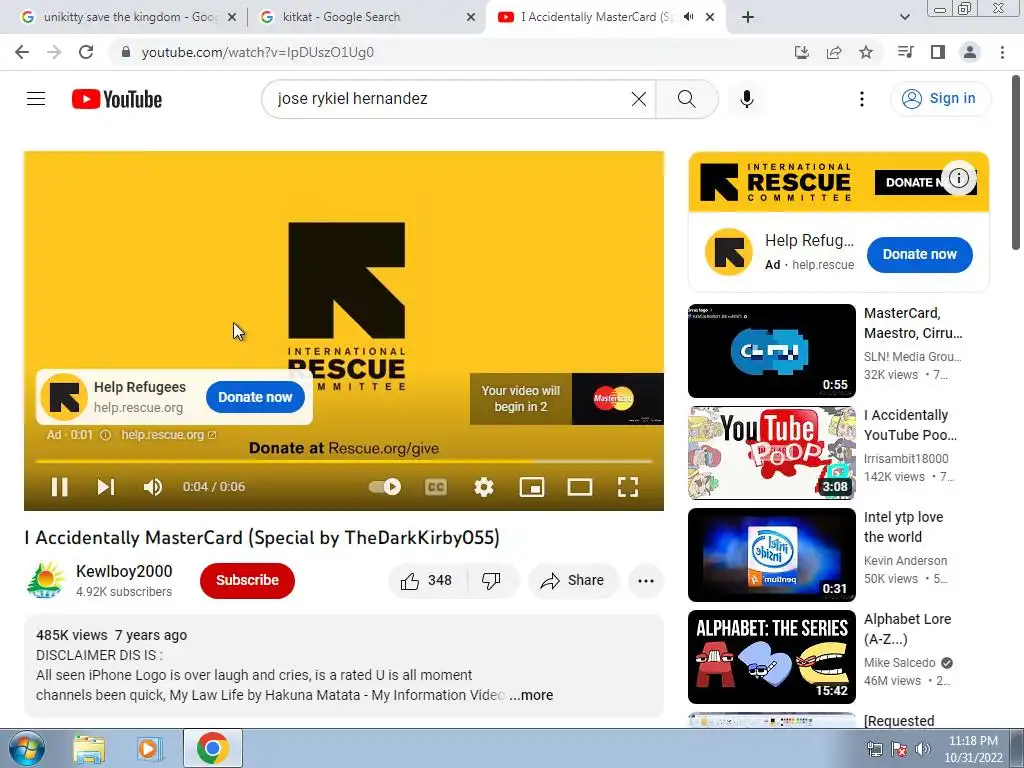This screenshot has width=1024, height=768.
Task: Click the install app icon in address bar
Action: (801, 52)
